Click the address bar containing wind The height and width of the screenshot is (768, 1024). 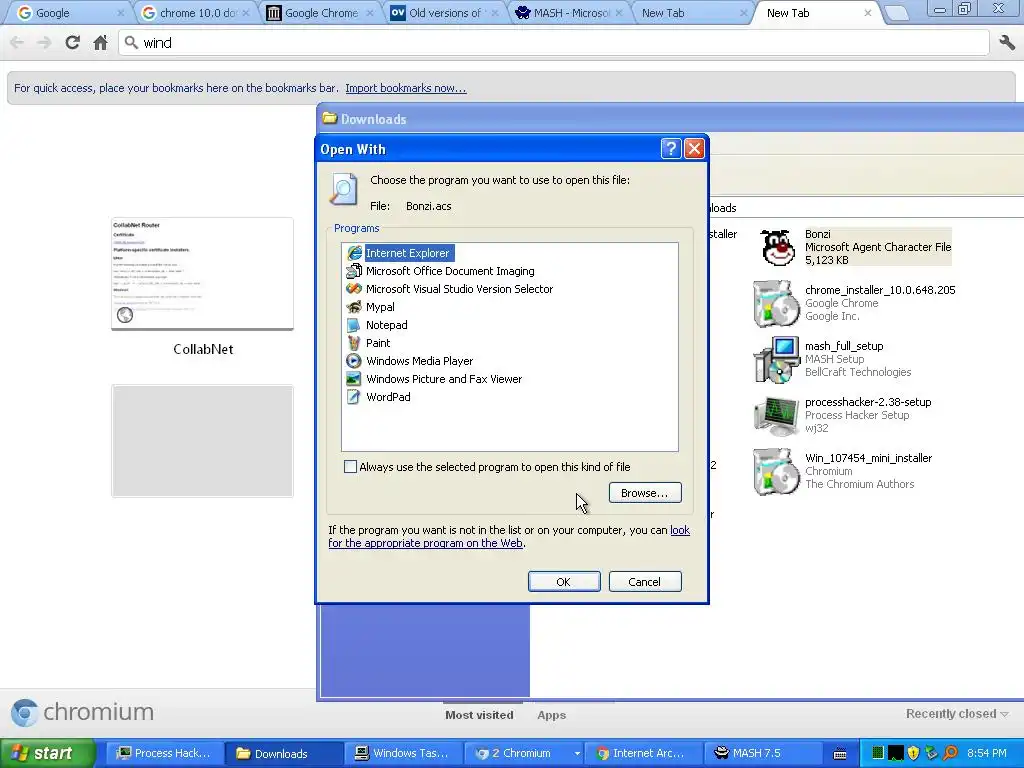coord(554,42)
